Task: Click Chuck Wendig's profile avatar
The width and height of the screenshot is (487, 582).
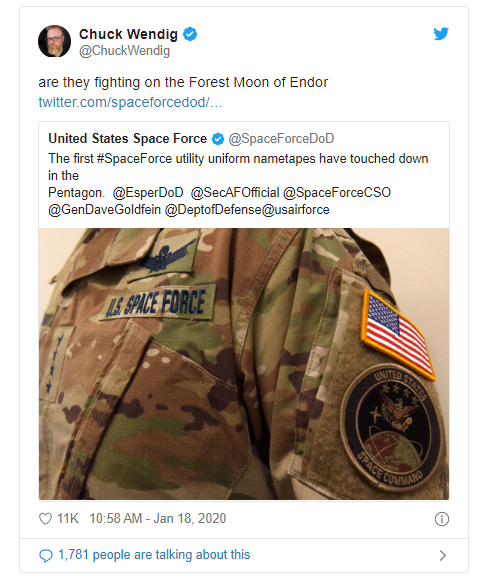Action: pyautogui.click(x=55, y=41)
